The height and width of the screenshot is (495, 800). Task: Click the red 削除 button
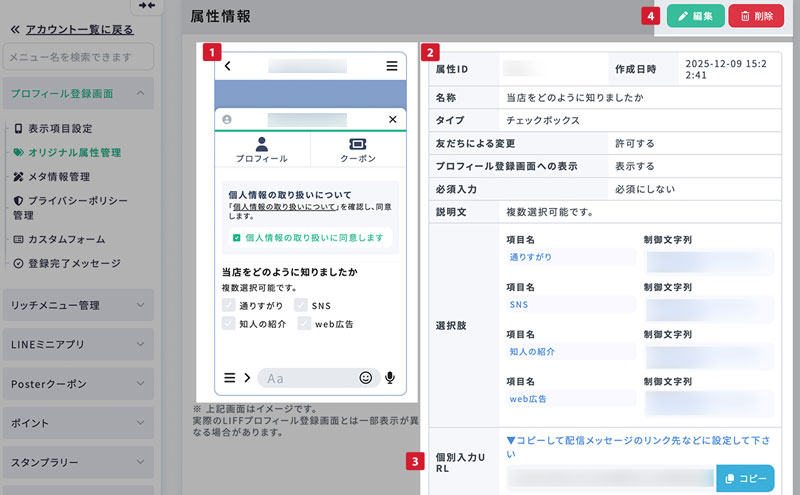click(756, 17)
